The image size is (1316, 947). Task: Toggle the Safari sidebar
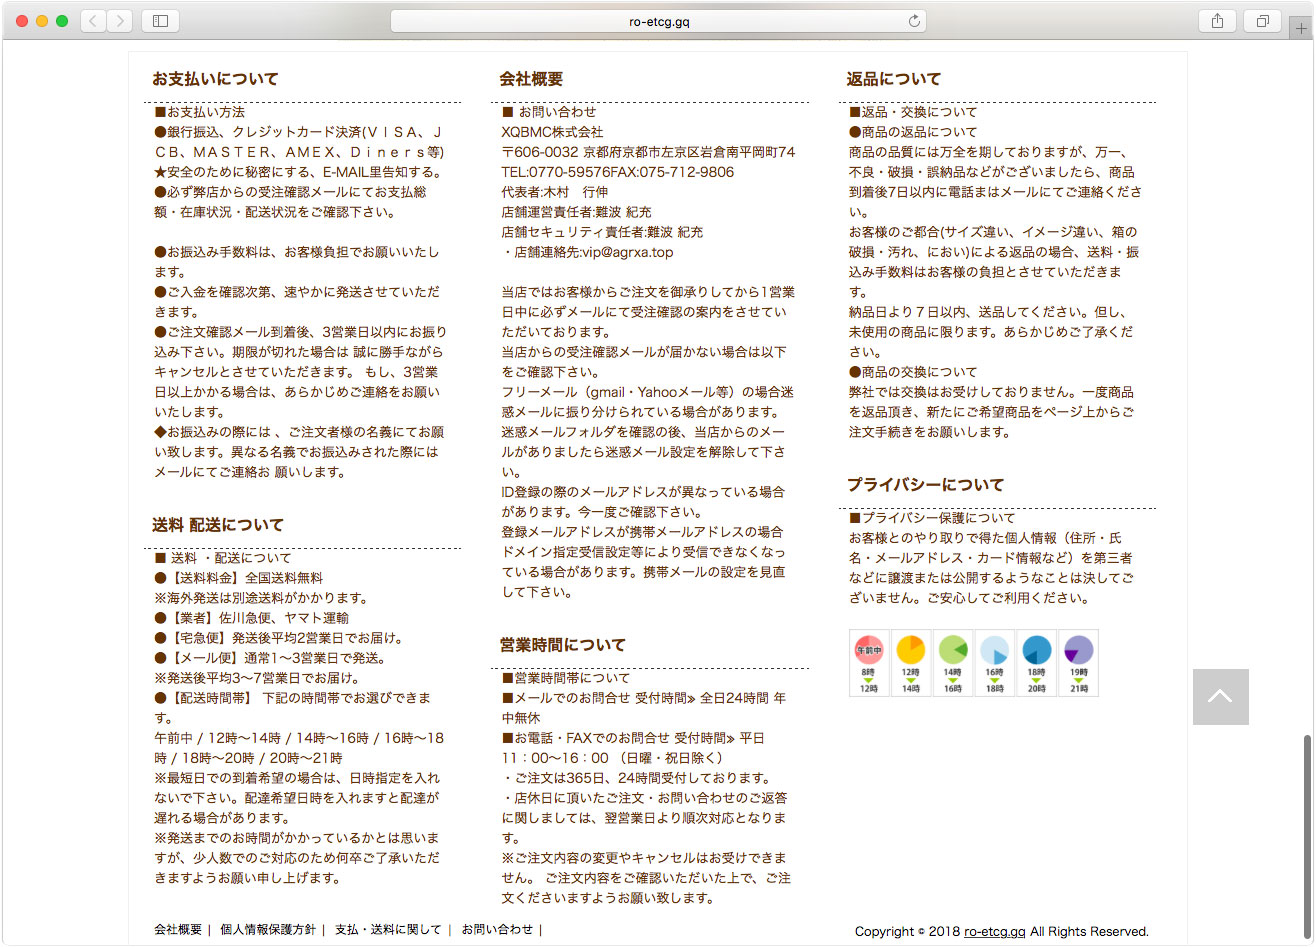click(x=160, y=21)
